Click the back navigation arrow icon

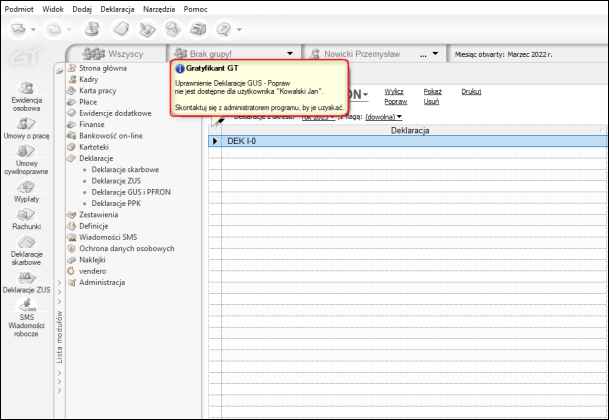pos(18,29)
